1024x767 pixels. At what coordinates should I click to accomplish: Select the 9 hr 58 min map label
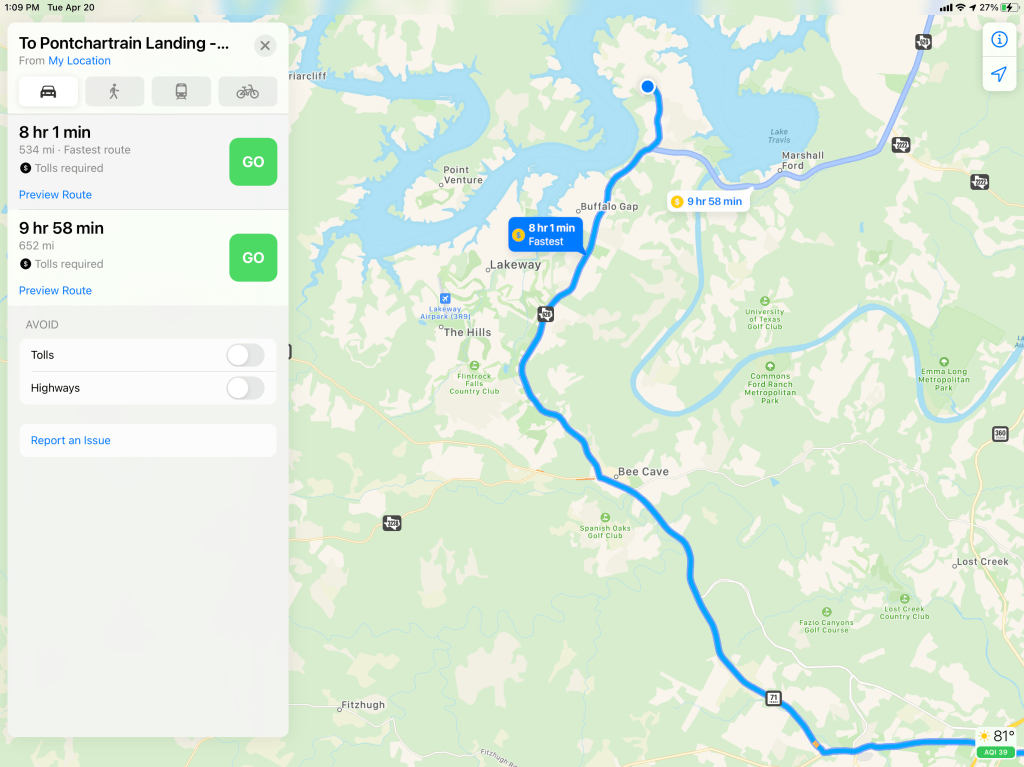click(x=708, y=201)
